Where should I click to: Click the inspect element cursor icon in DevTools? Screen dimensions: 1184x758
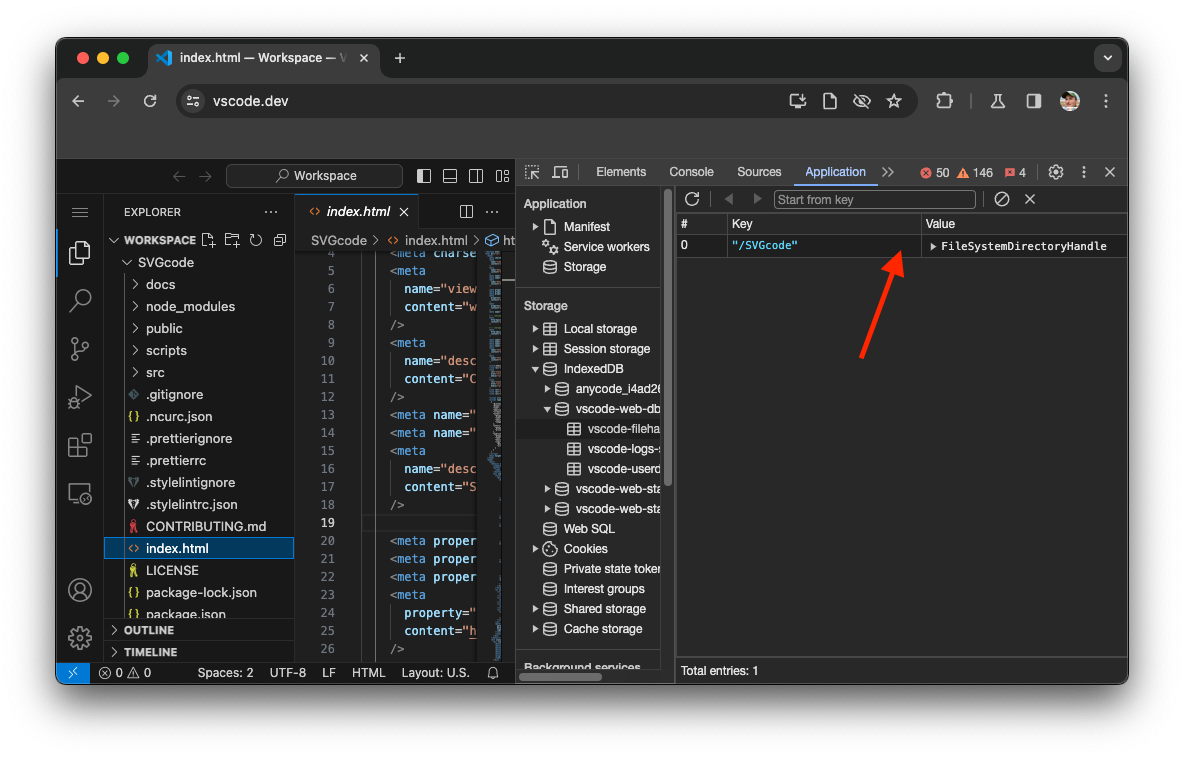point(531,171)
